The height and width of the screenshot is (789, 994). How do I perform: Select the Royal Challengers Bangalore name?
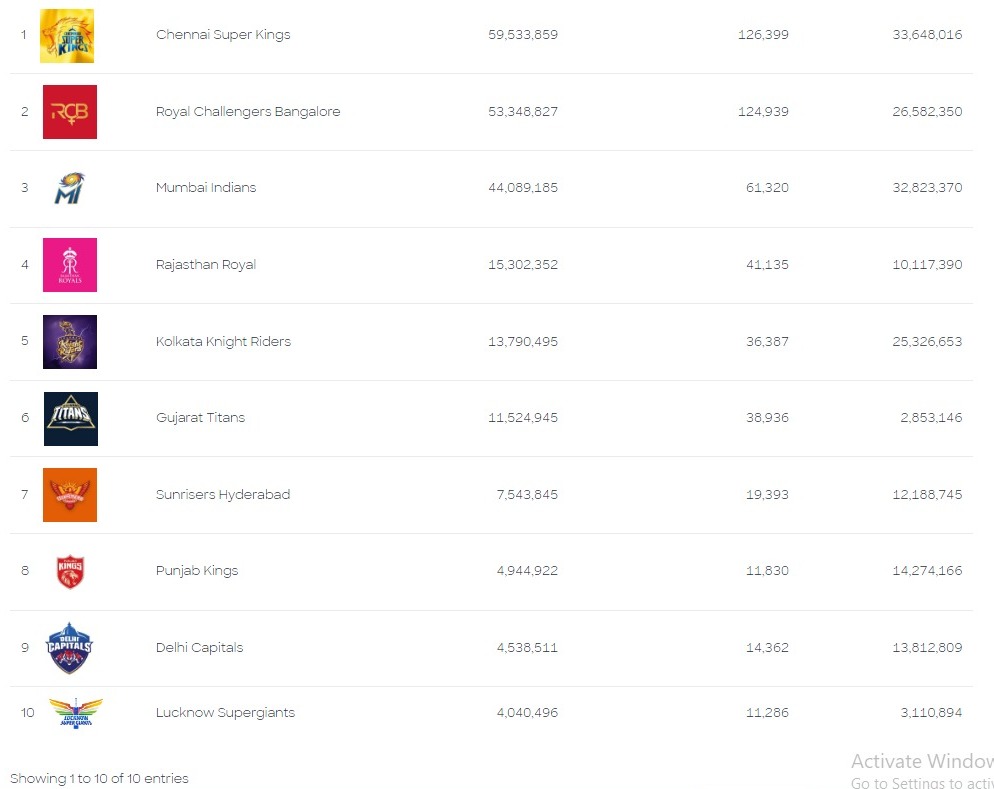pos(248,112)
